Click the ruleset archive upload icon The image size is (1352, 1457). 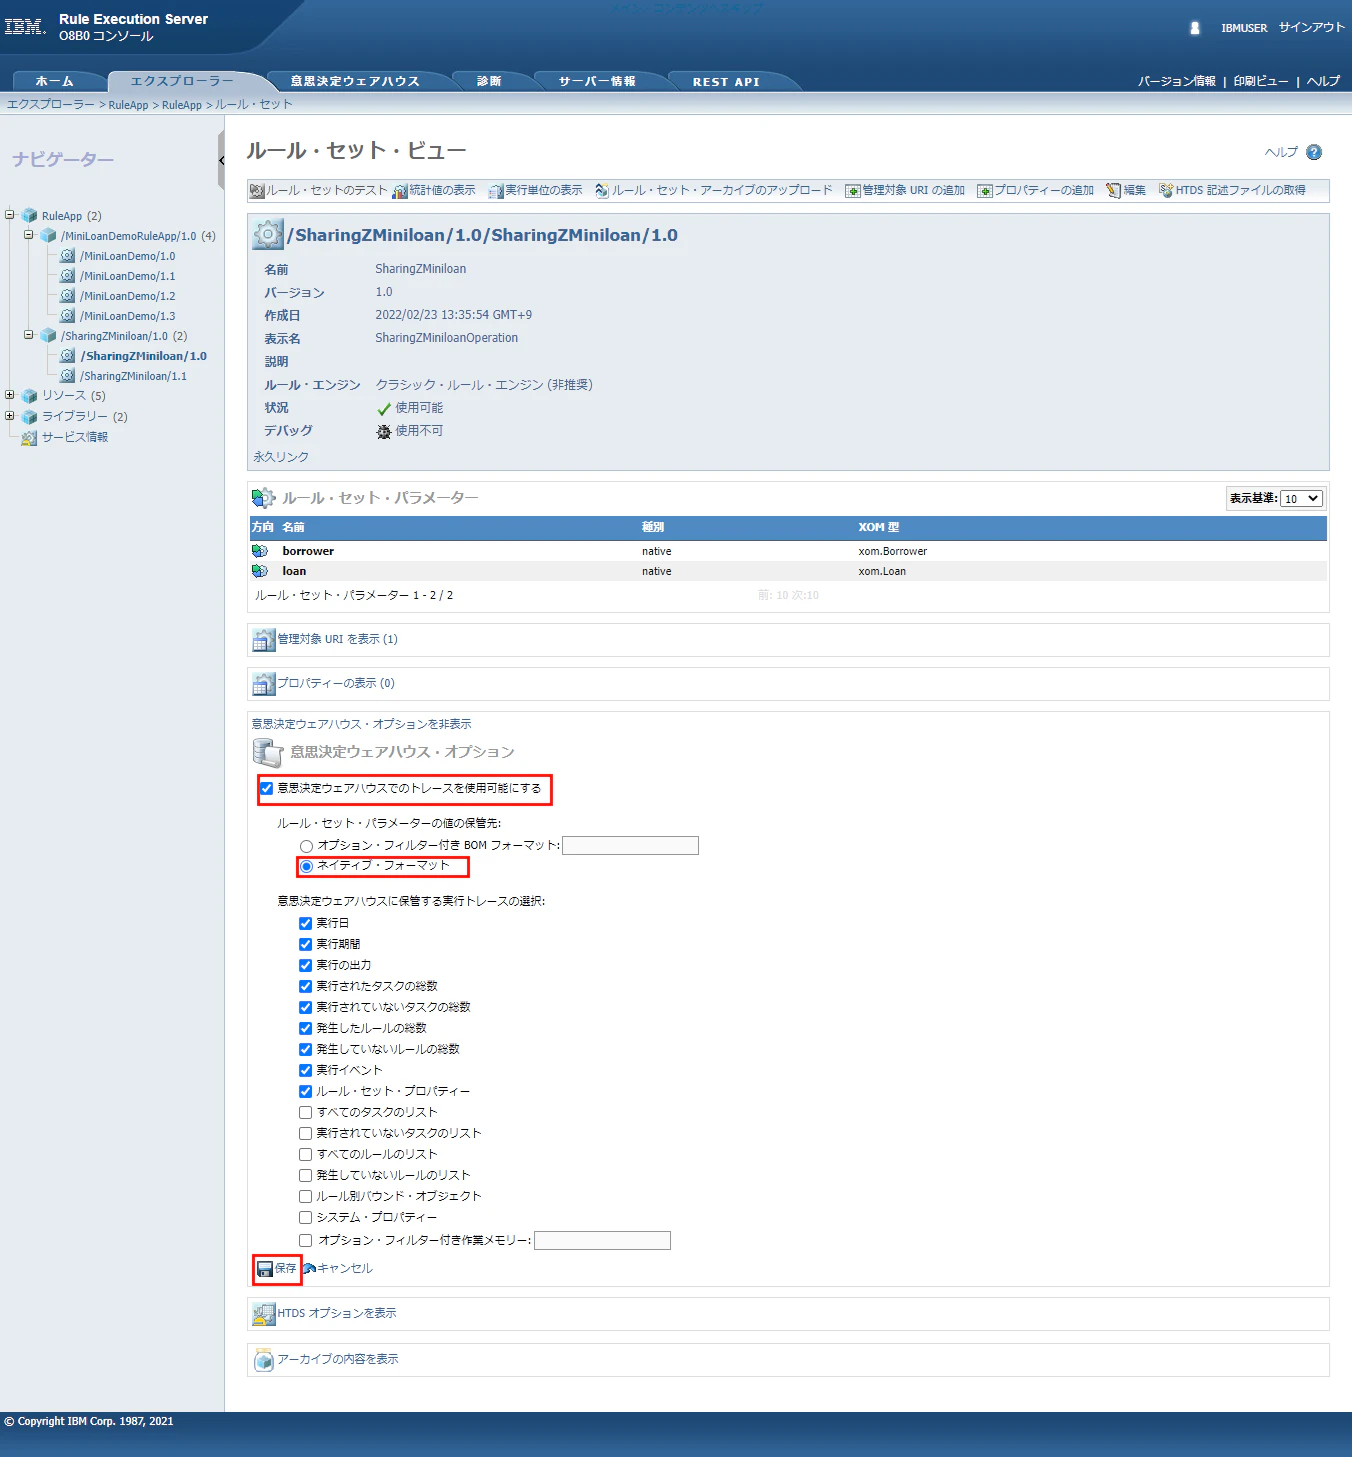[602, 191]
